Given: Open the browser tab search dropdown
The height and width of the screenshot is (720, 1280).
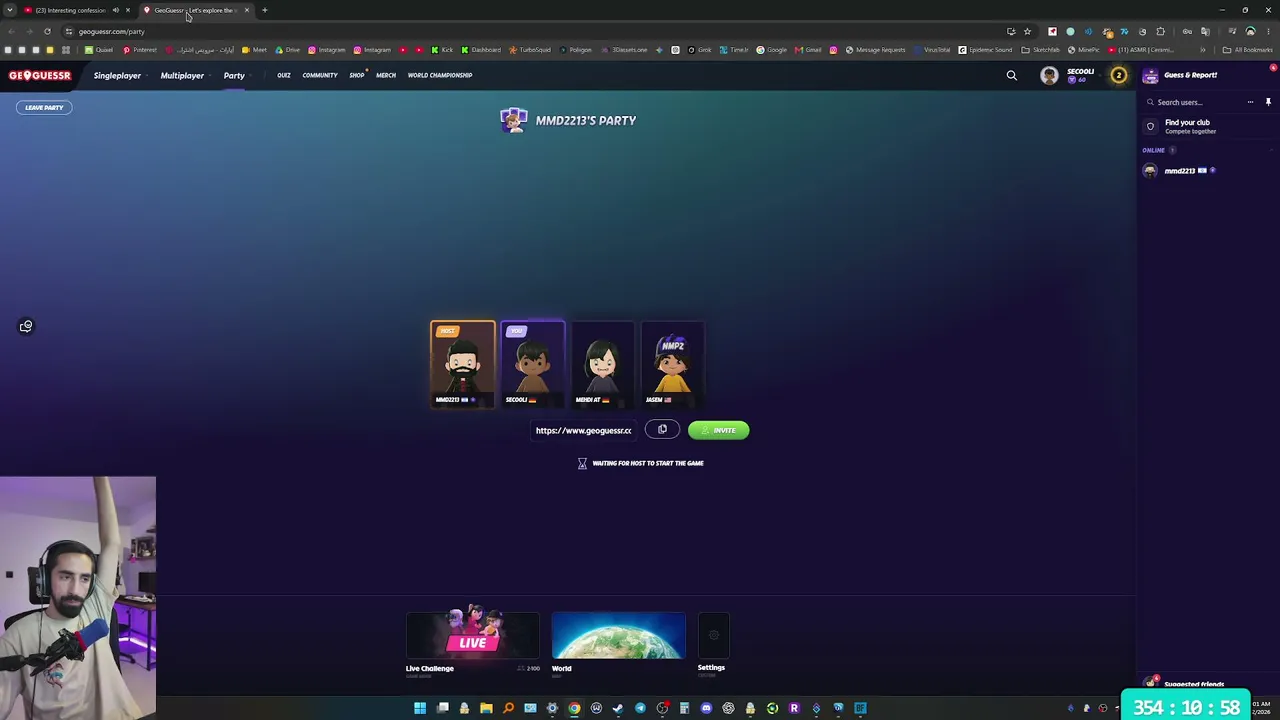Looking at the screenshot, I should [x=9, y=10].
